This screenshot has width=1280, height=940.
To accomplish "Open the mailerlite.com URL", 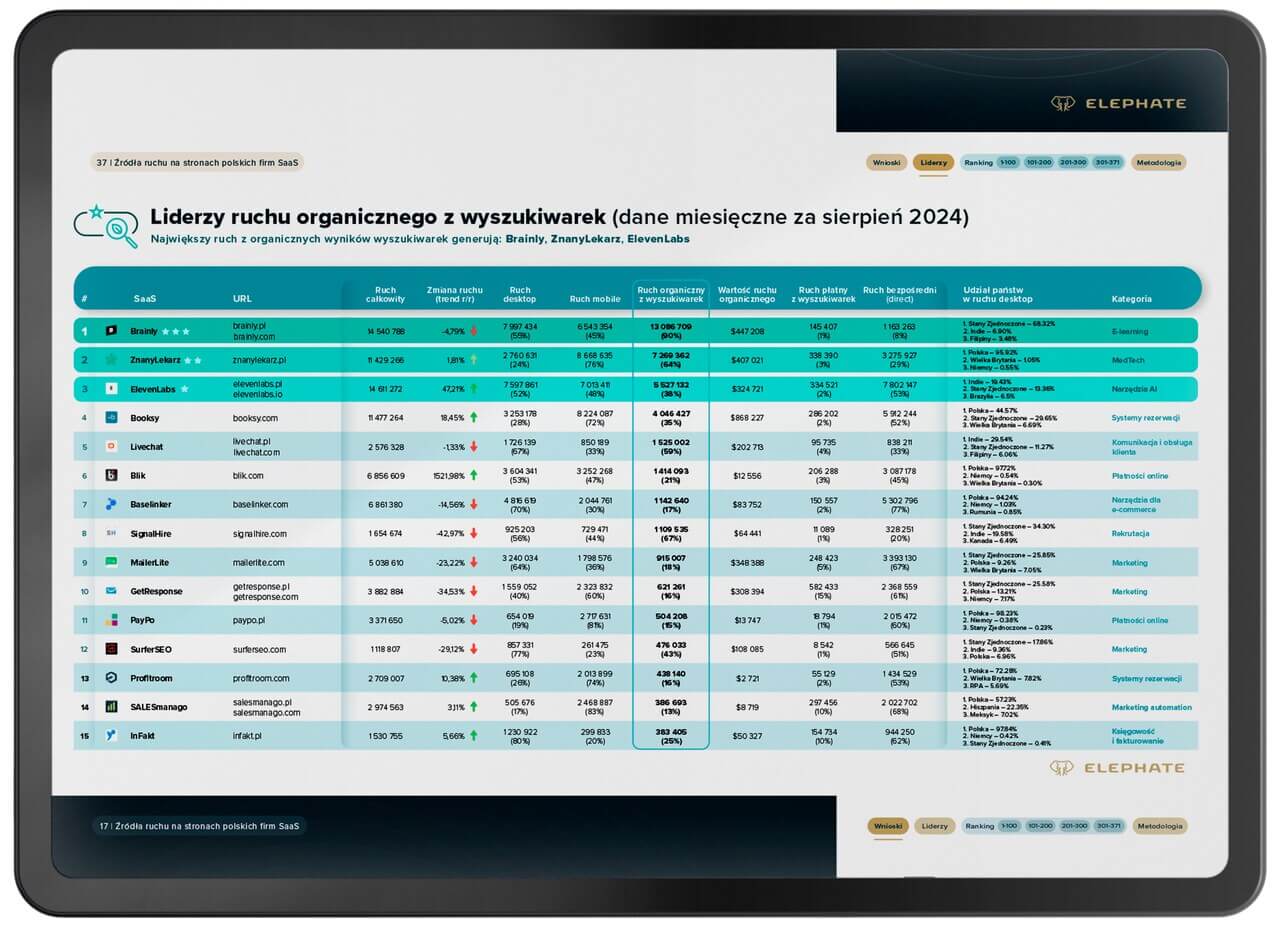I will click(x=259, y=563).
